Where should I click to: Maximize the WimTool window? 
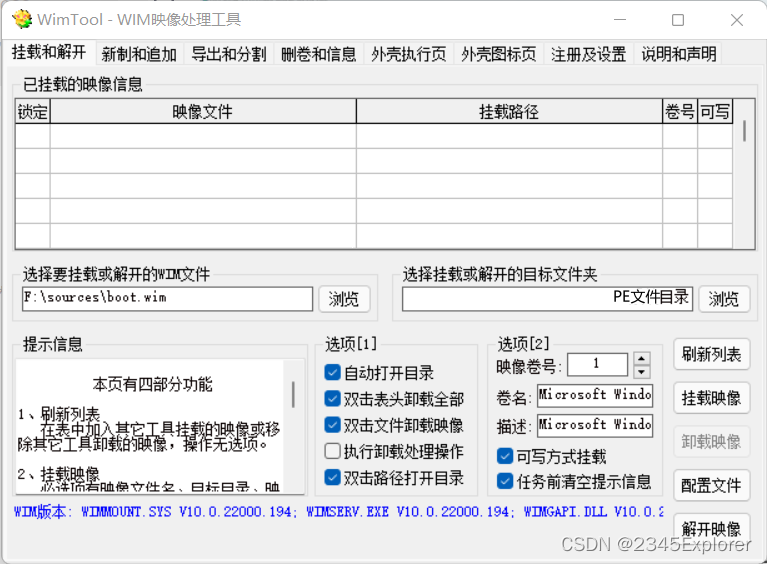pos(678,20)
